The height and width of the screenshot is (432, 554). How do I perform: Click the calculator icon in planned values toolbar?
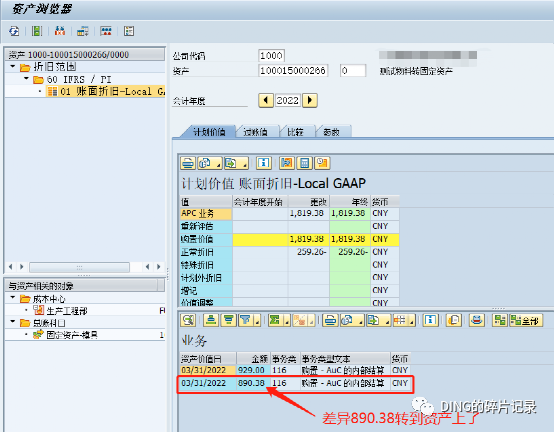[305, 163]
